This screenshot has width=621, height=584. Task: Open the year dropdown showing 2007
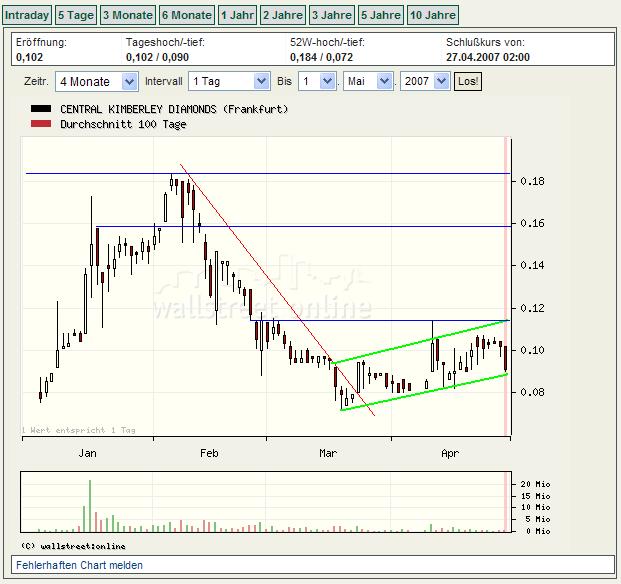pos(425,81)
